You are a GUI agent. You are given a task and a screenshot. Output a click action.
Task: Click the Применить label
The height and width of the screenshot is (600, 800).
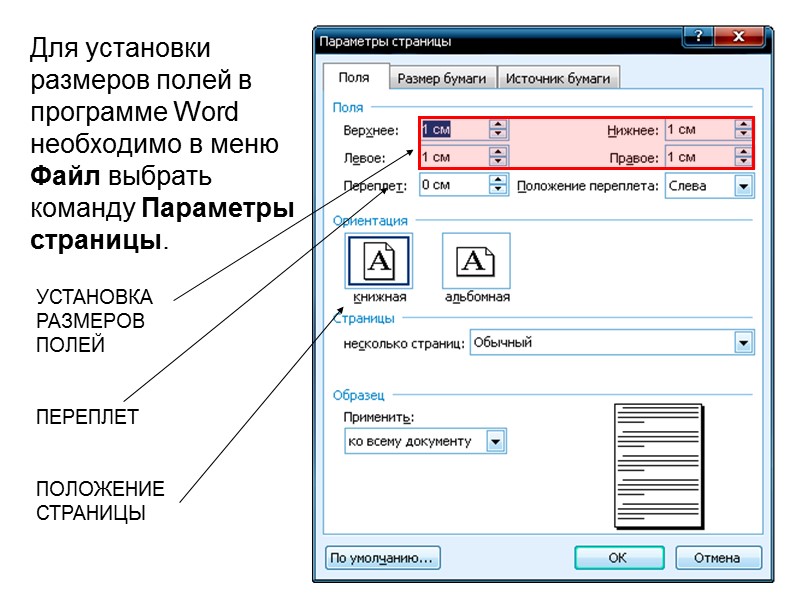point(379,417)
